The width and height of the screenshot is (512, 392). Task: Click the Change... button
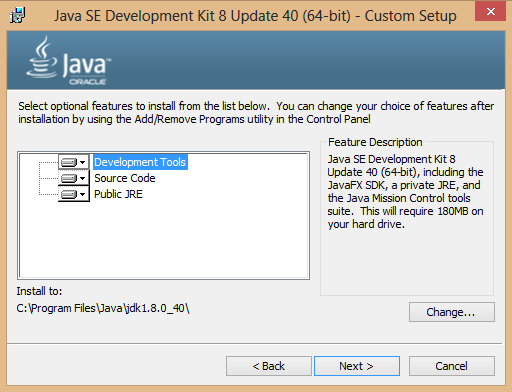point(452,312)
